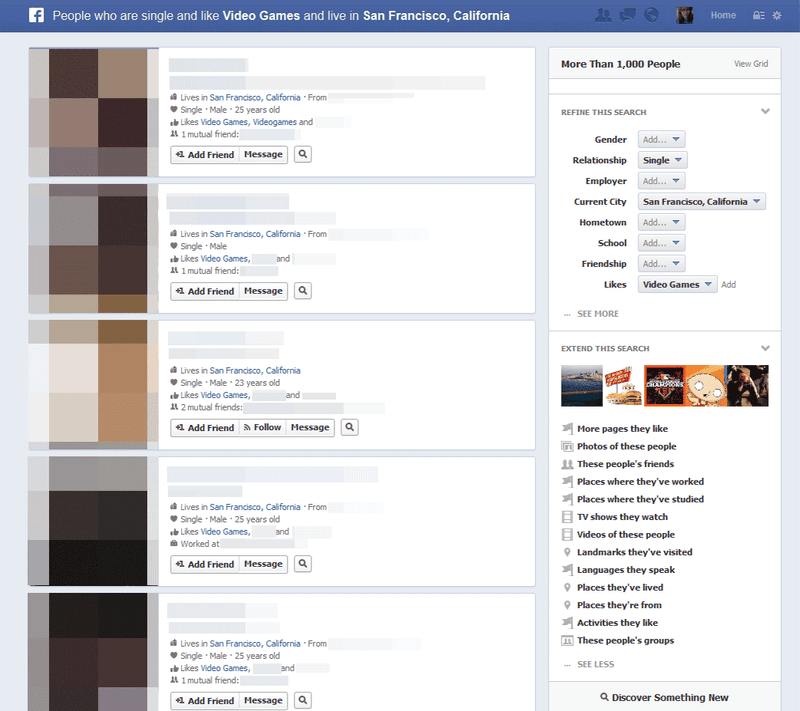The width and height of the screenshot is (800, 711).
Task: Open Likes Video Games dropdown
Action: pyautogui.click(x=677, y=285)
